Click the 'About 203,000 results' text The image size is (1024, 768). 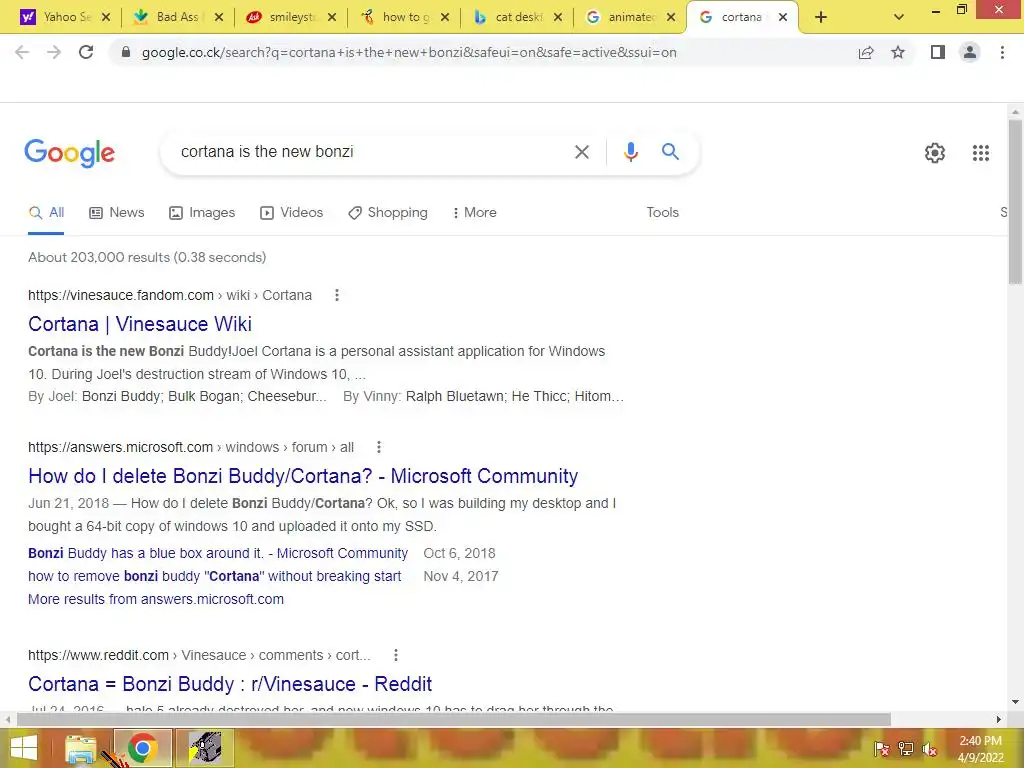coord(147,257)
